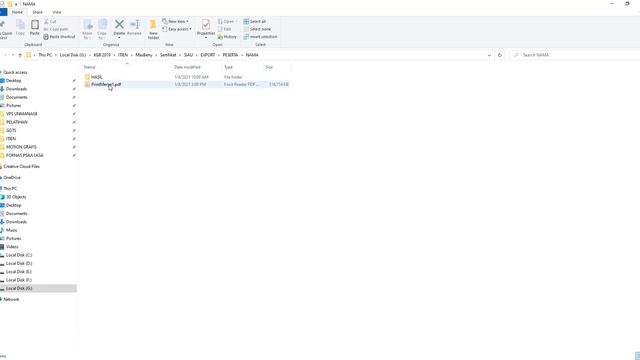Click Copy path in the ribbon
The image size is (640, 360).
coord(56,29)
